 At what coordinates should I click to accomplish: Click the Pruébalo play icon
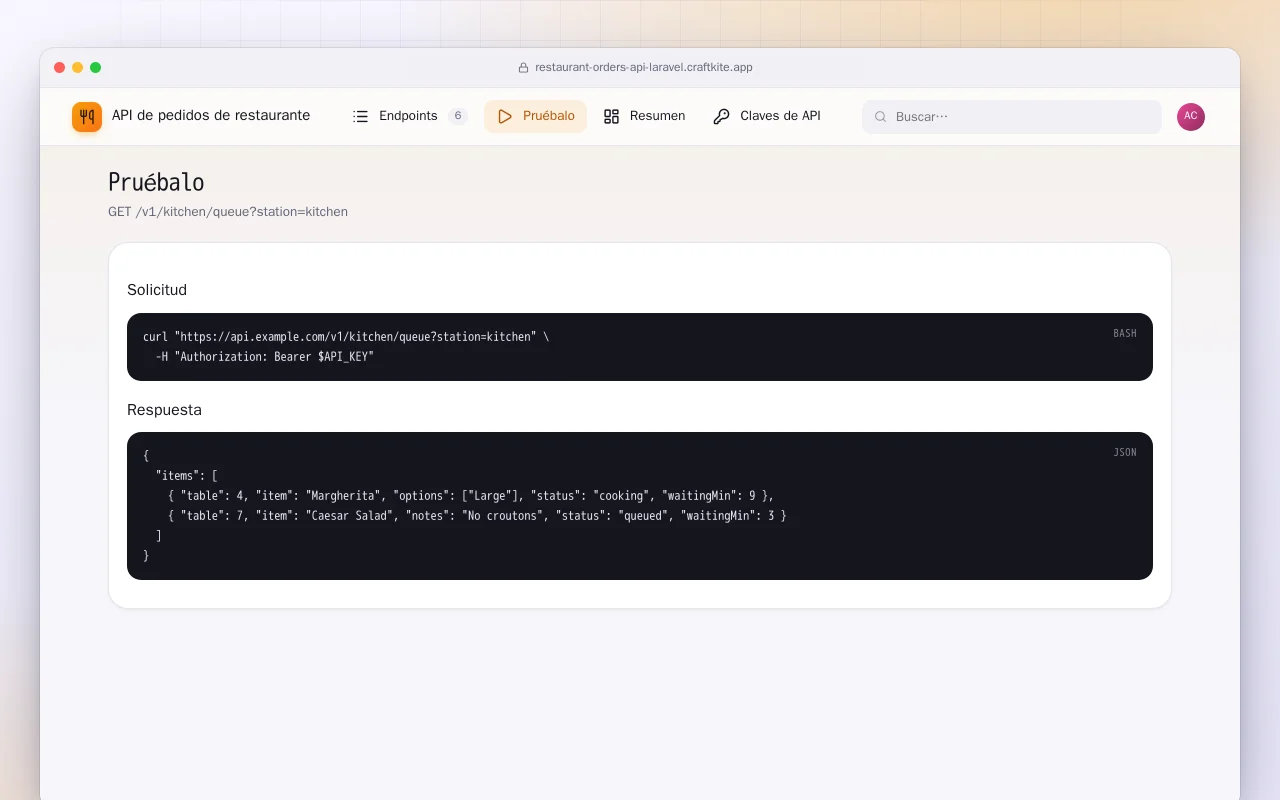(x=505, y=116)
